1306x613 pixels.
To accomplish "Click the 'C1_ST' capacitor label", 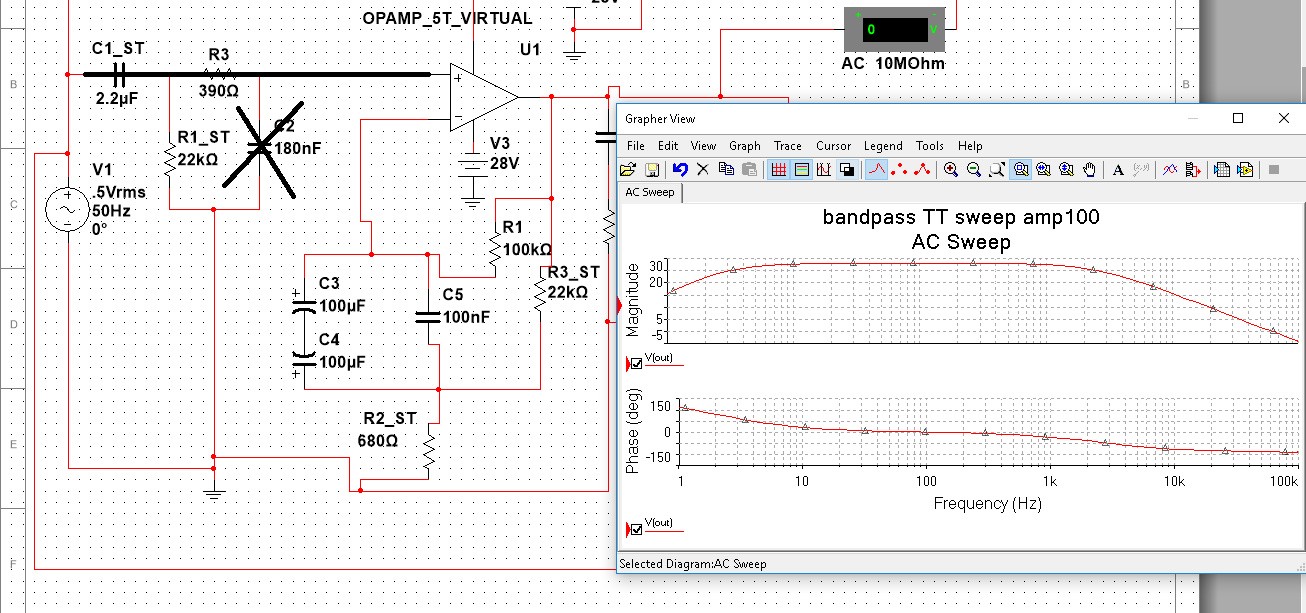I will 118,48.
